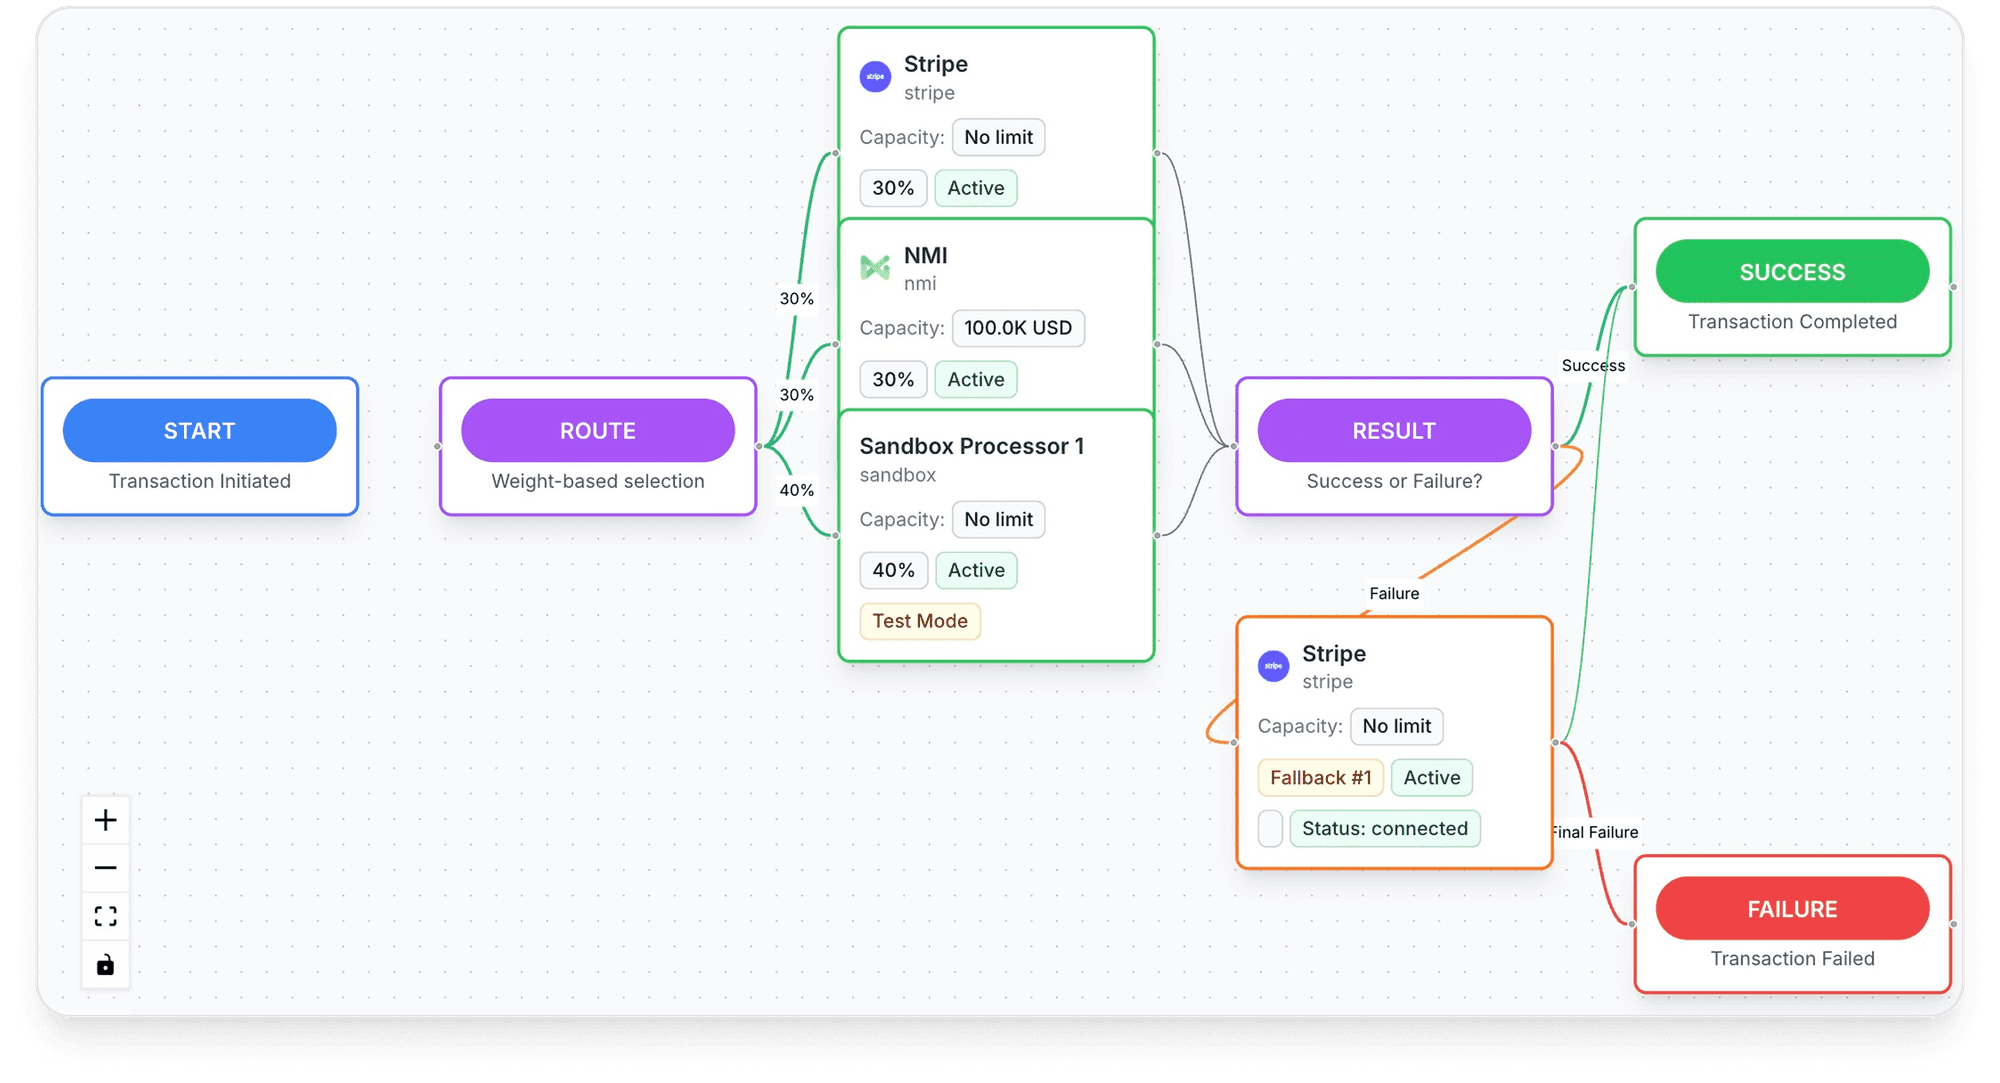Image resolution: width=2000 pixels, height=1083 pixels.
Task: Click the zoom in plus icon
Action: click(x=105, y=820)
